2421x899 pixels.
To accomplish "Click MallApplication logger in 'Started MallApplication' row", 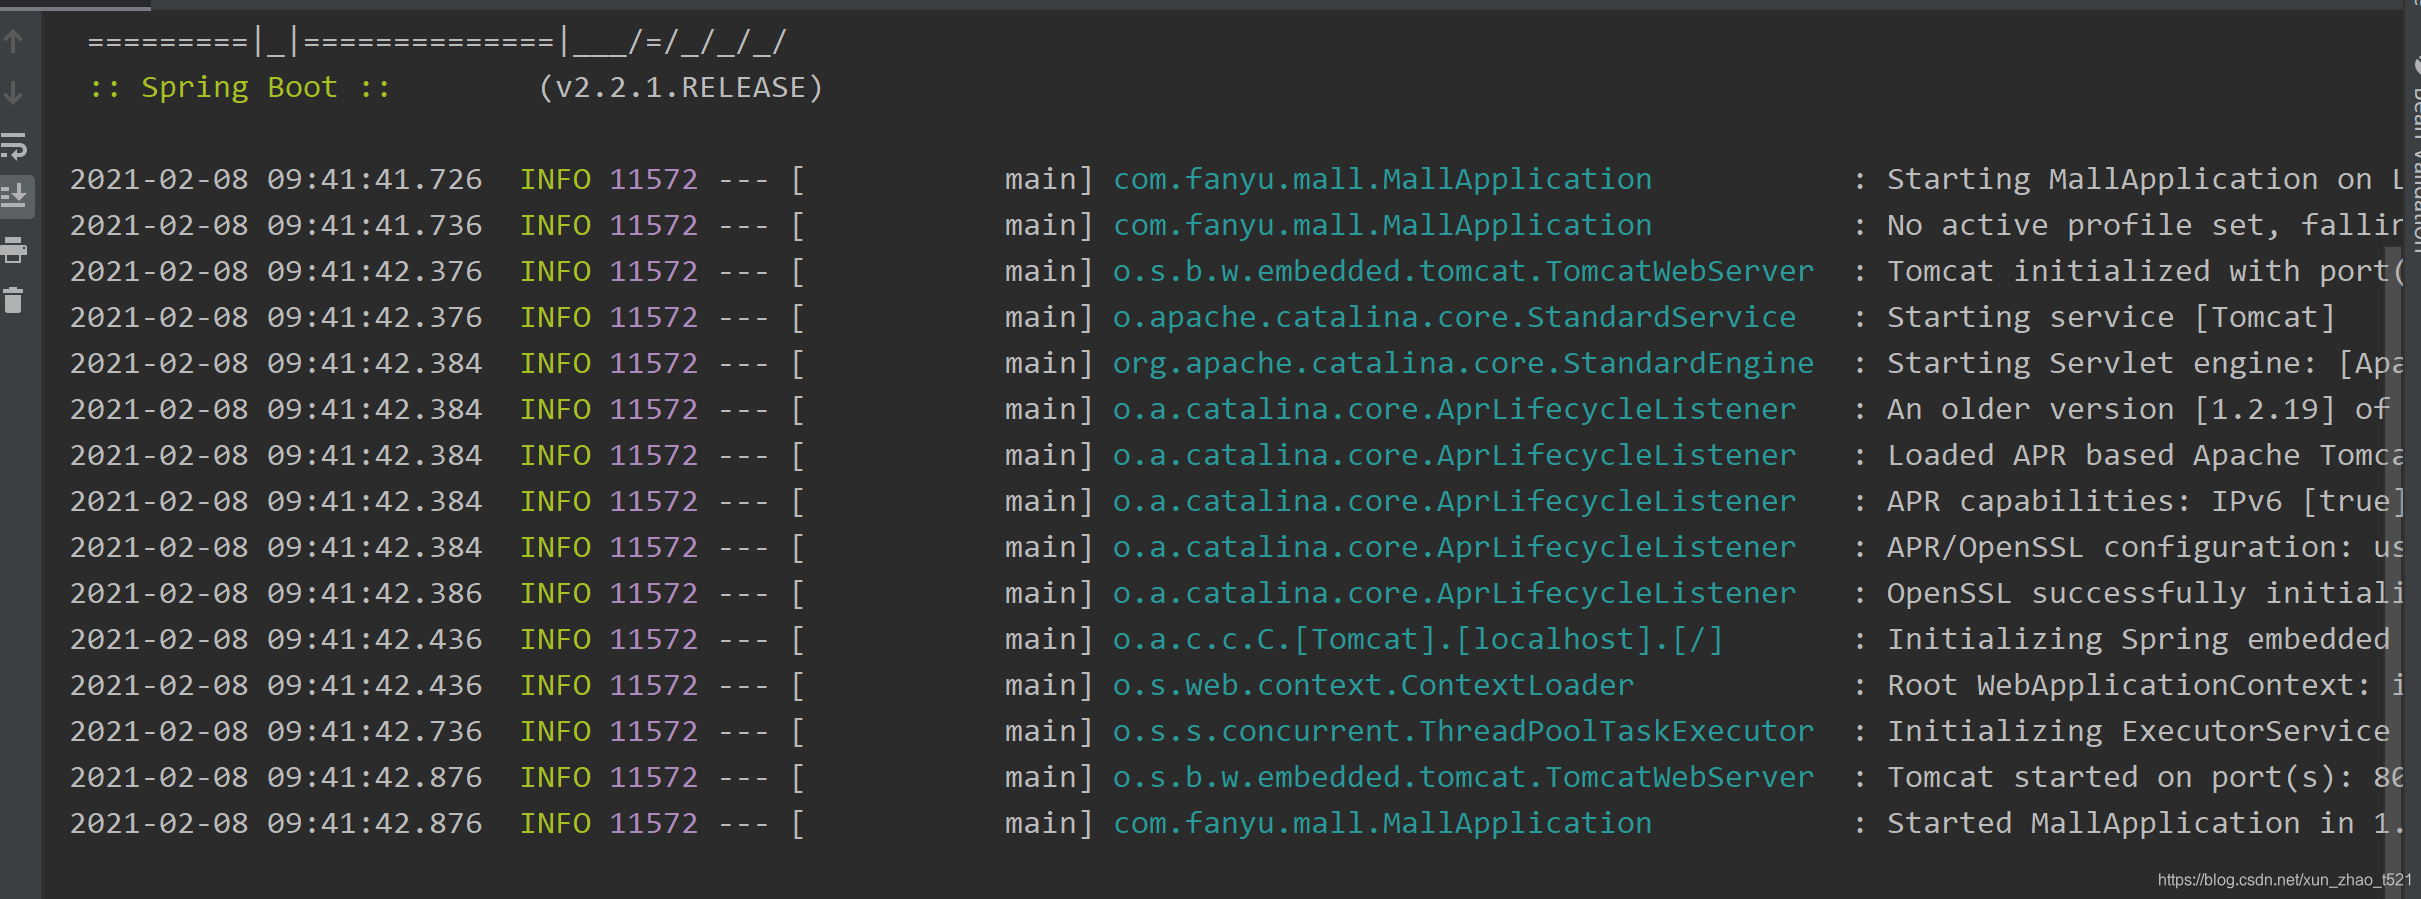I will click(x=1382, y=824).
